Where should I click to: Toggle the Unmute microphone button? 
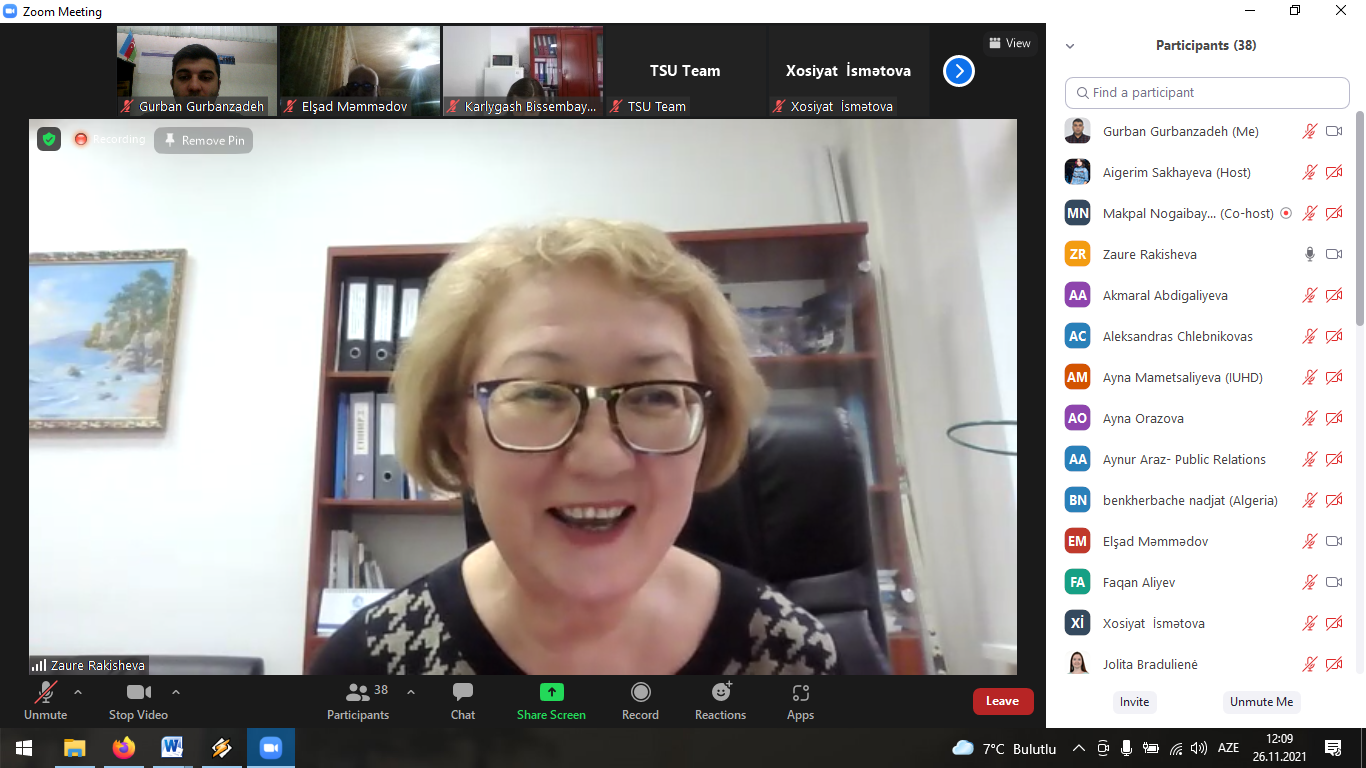45,692
